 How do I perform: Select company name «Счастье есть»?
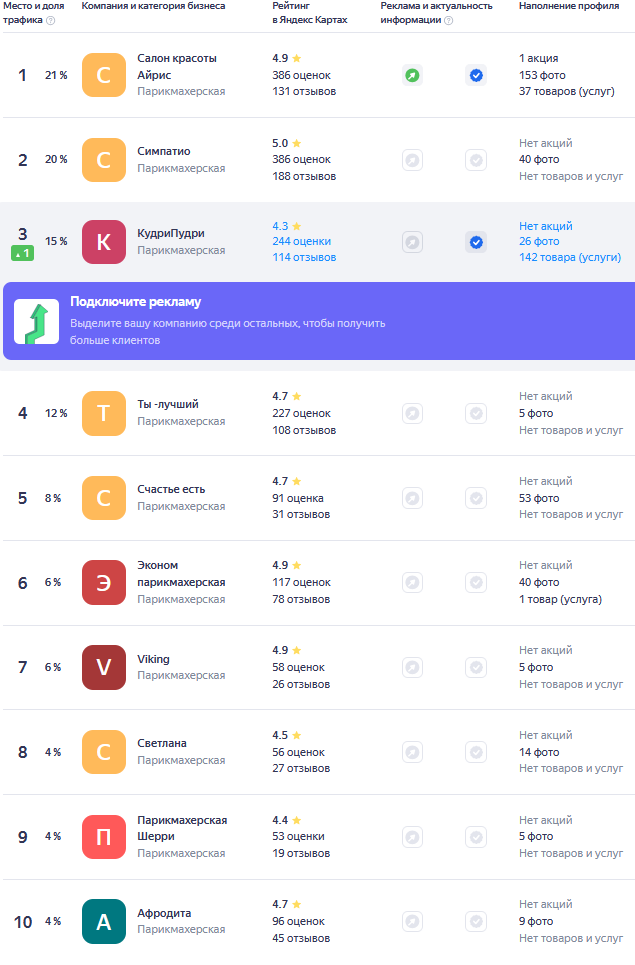(x=171, y=489)
